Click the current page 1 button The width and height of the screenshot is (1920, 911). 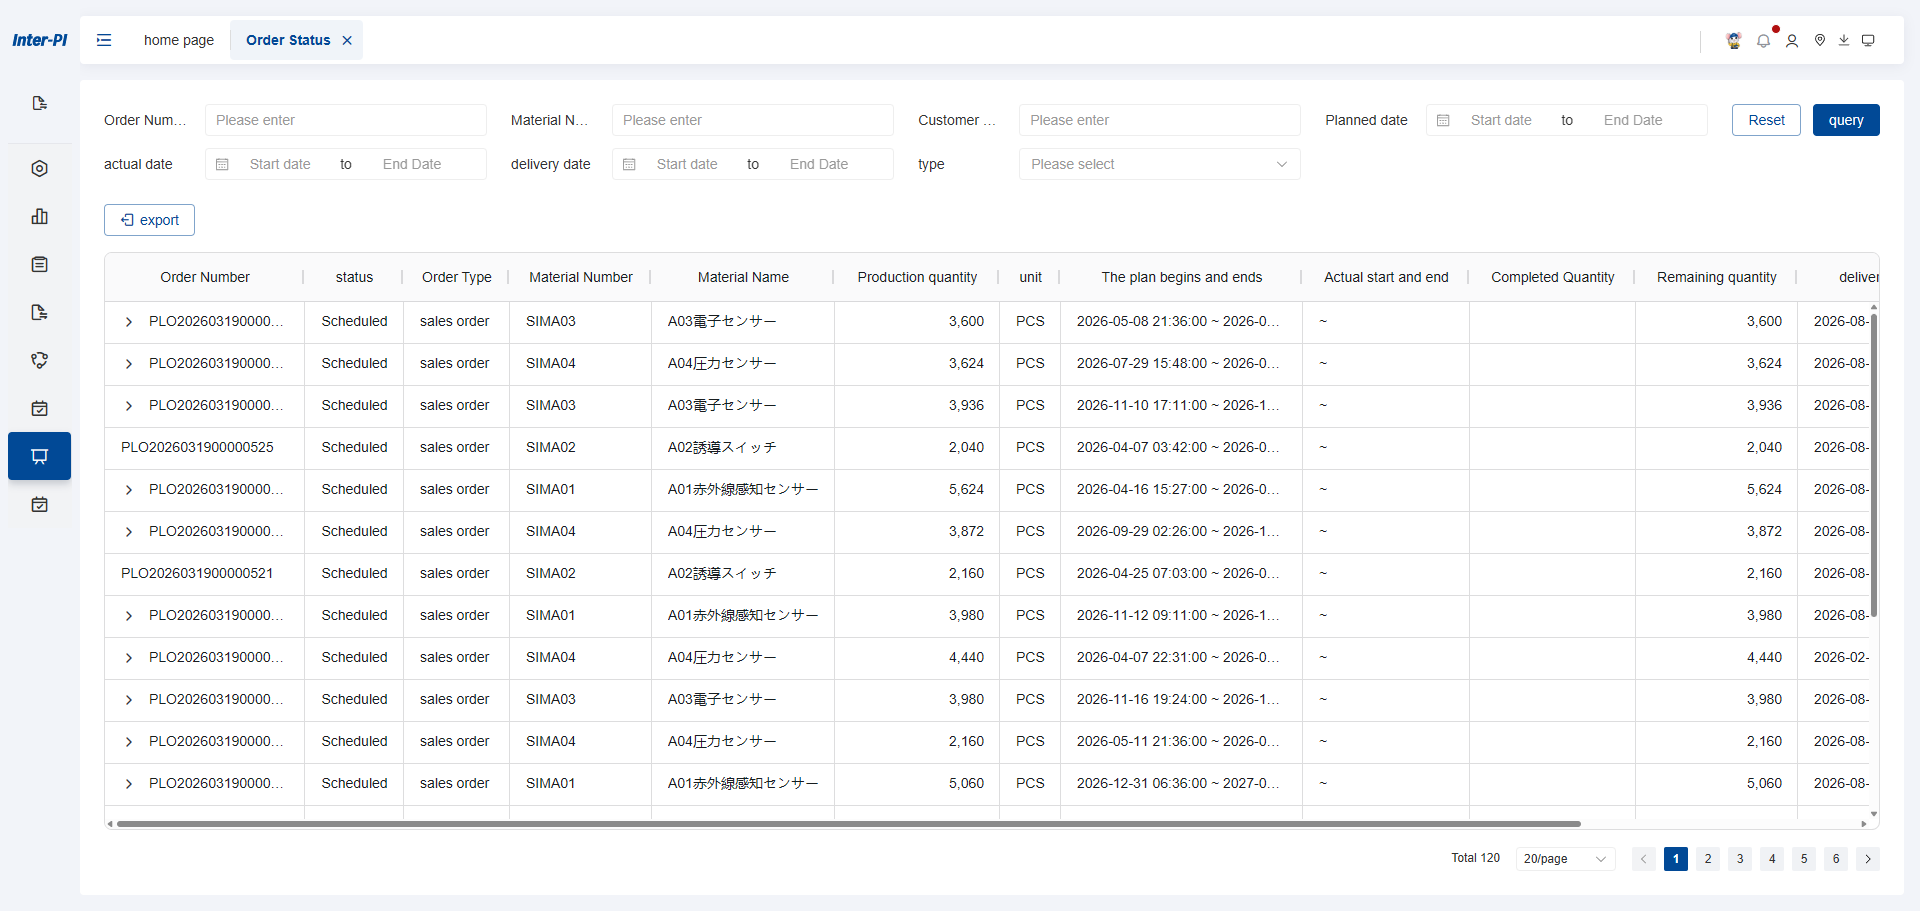click(x=1676, y=859)
